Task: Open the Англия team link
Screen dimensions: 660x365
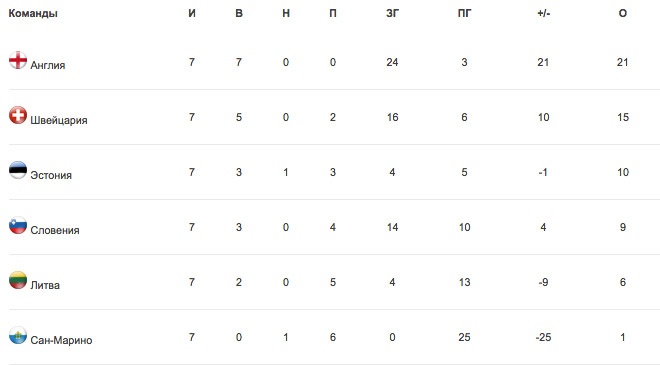Action: pyautogui.click(x=48, y=65)
